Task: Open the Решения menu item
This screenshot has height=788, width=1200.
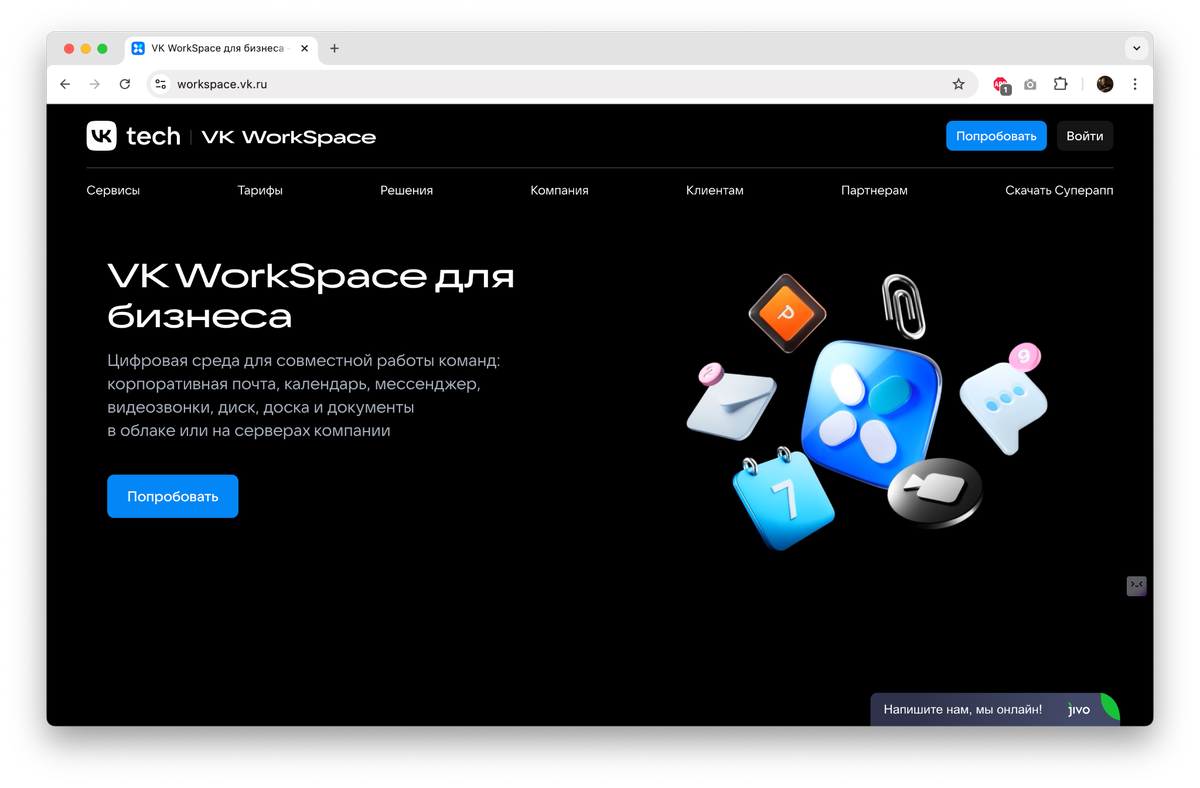Action: point(406,190)
